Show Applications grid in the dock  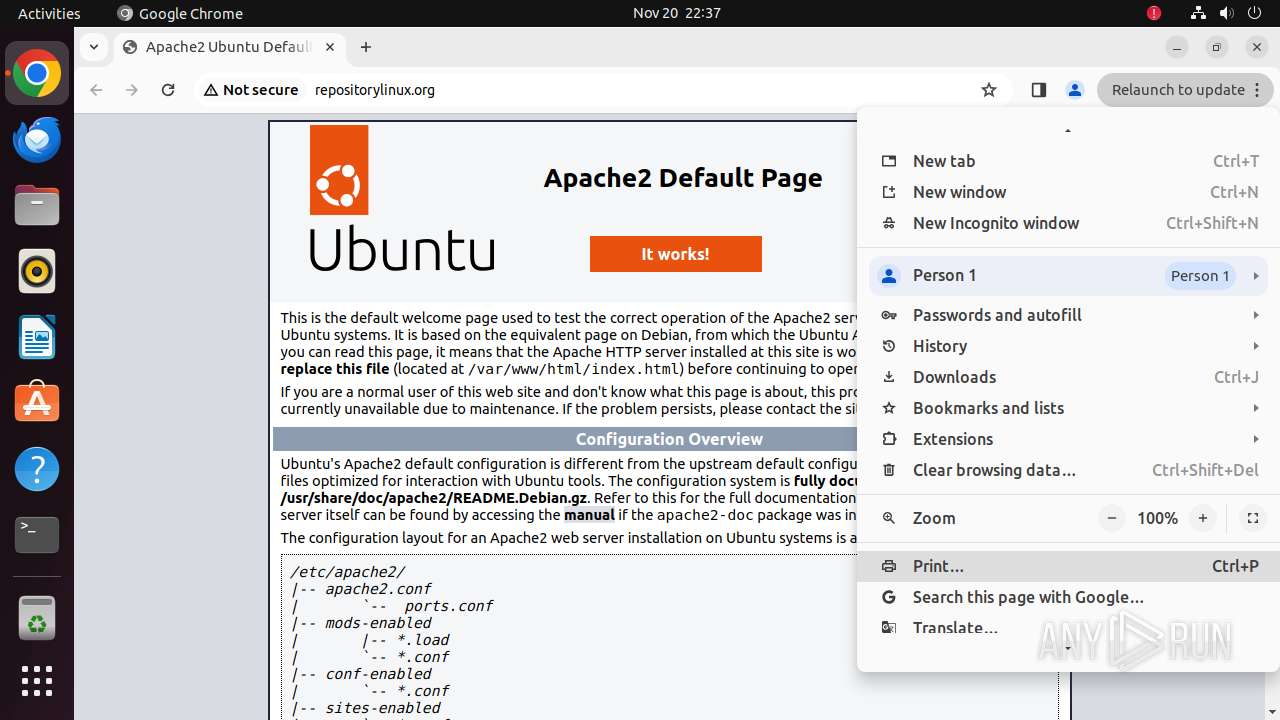tap(37, 681)
